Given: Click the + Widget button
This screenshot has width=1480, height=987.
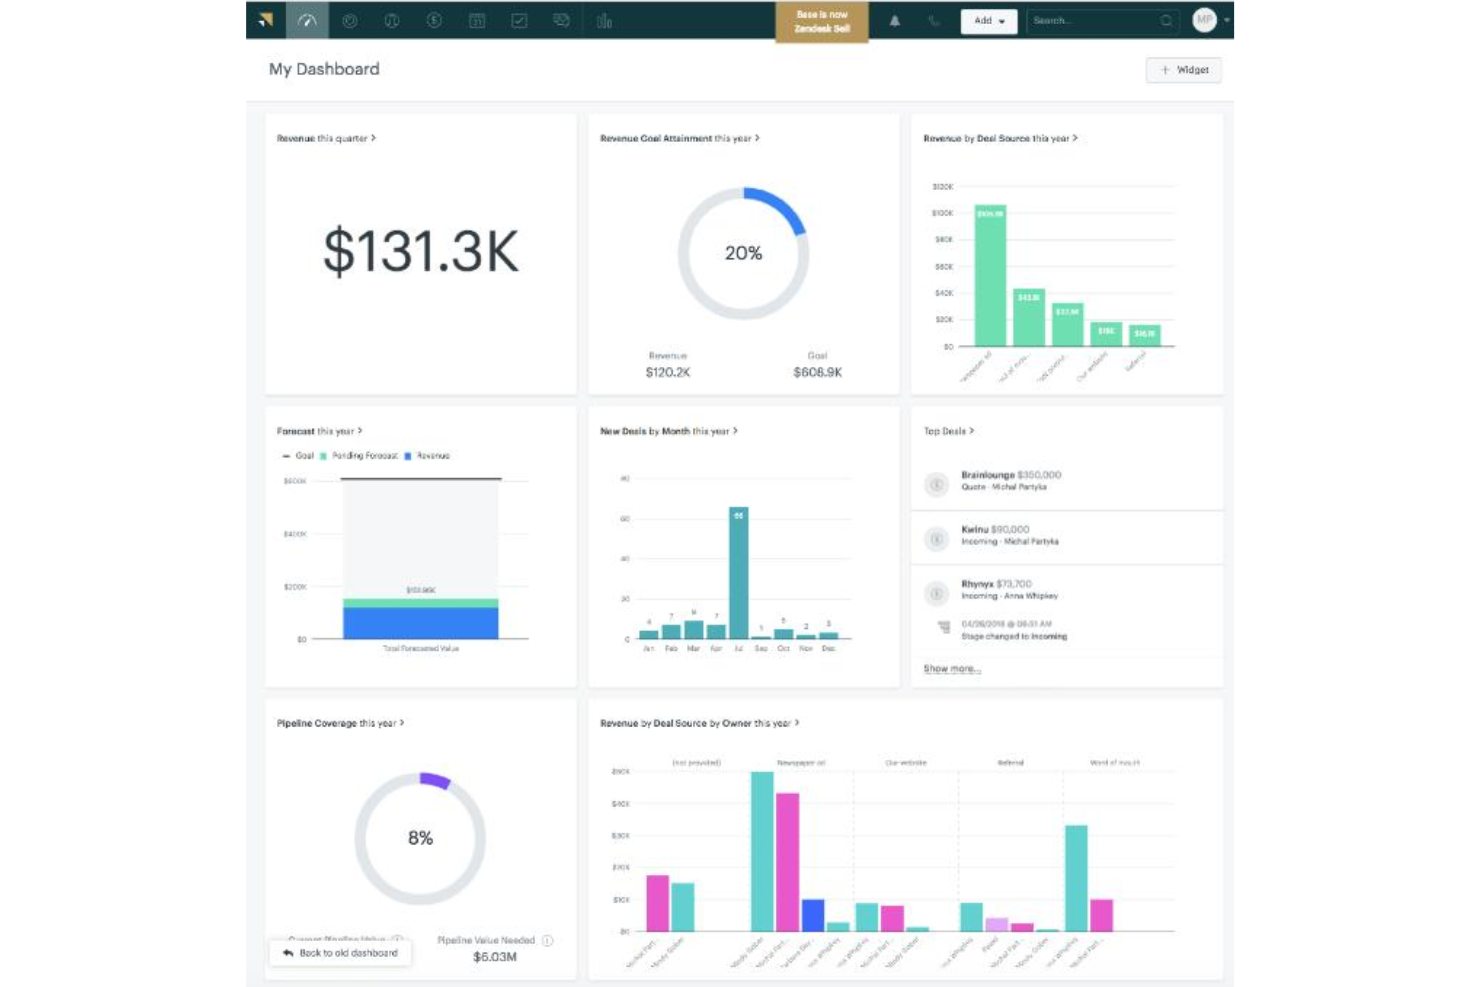Looking at the screenshot, I should pyautogui.click(x=1184, y=69).
